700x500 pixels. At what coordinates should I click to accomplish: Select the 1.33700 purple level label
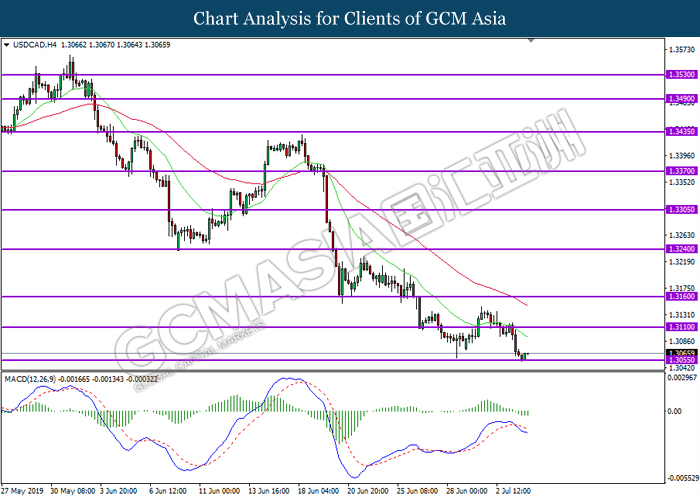[681, 171]
